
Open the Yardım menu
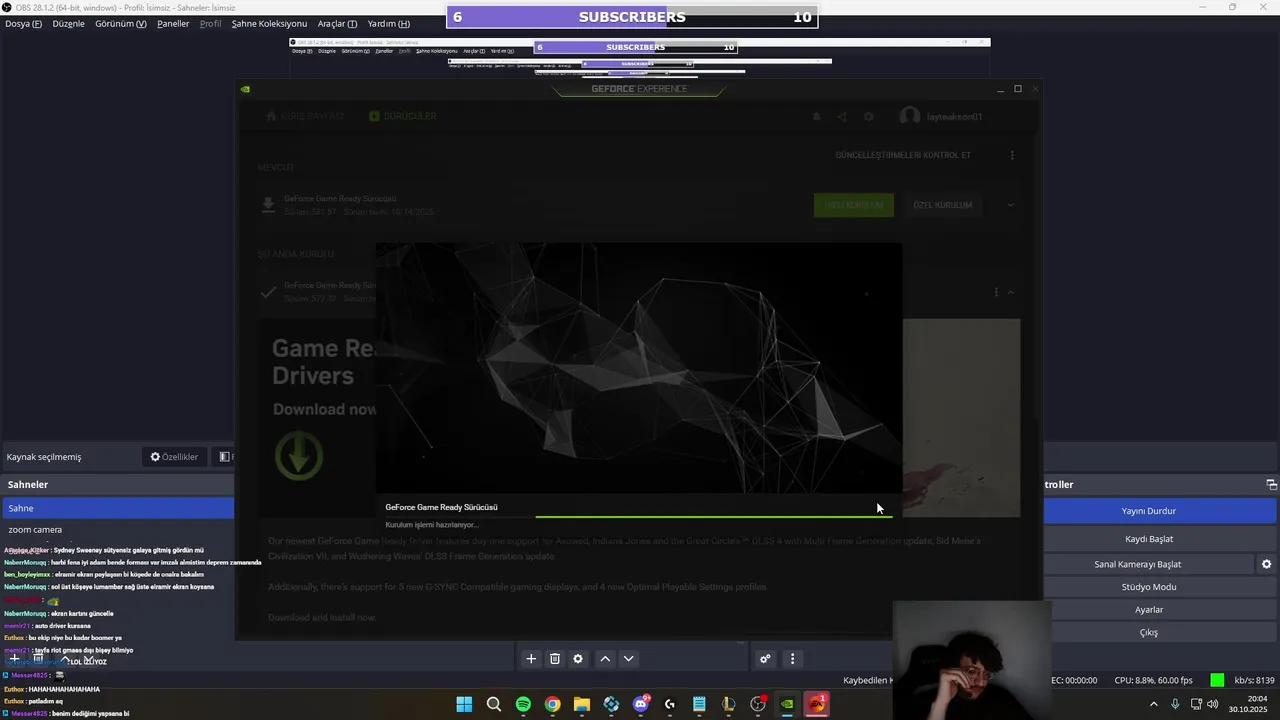pos(388,23)
